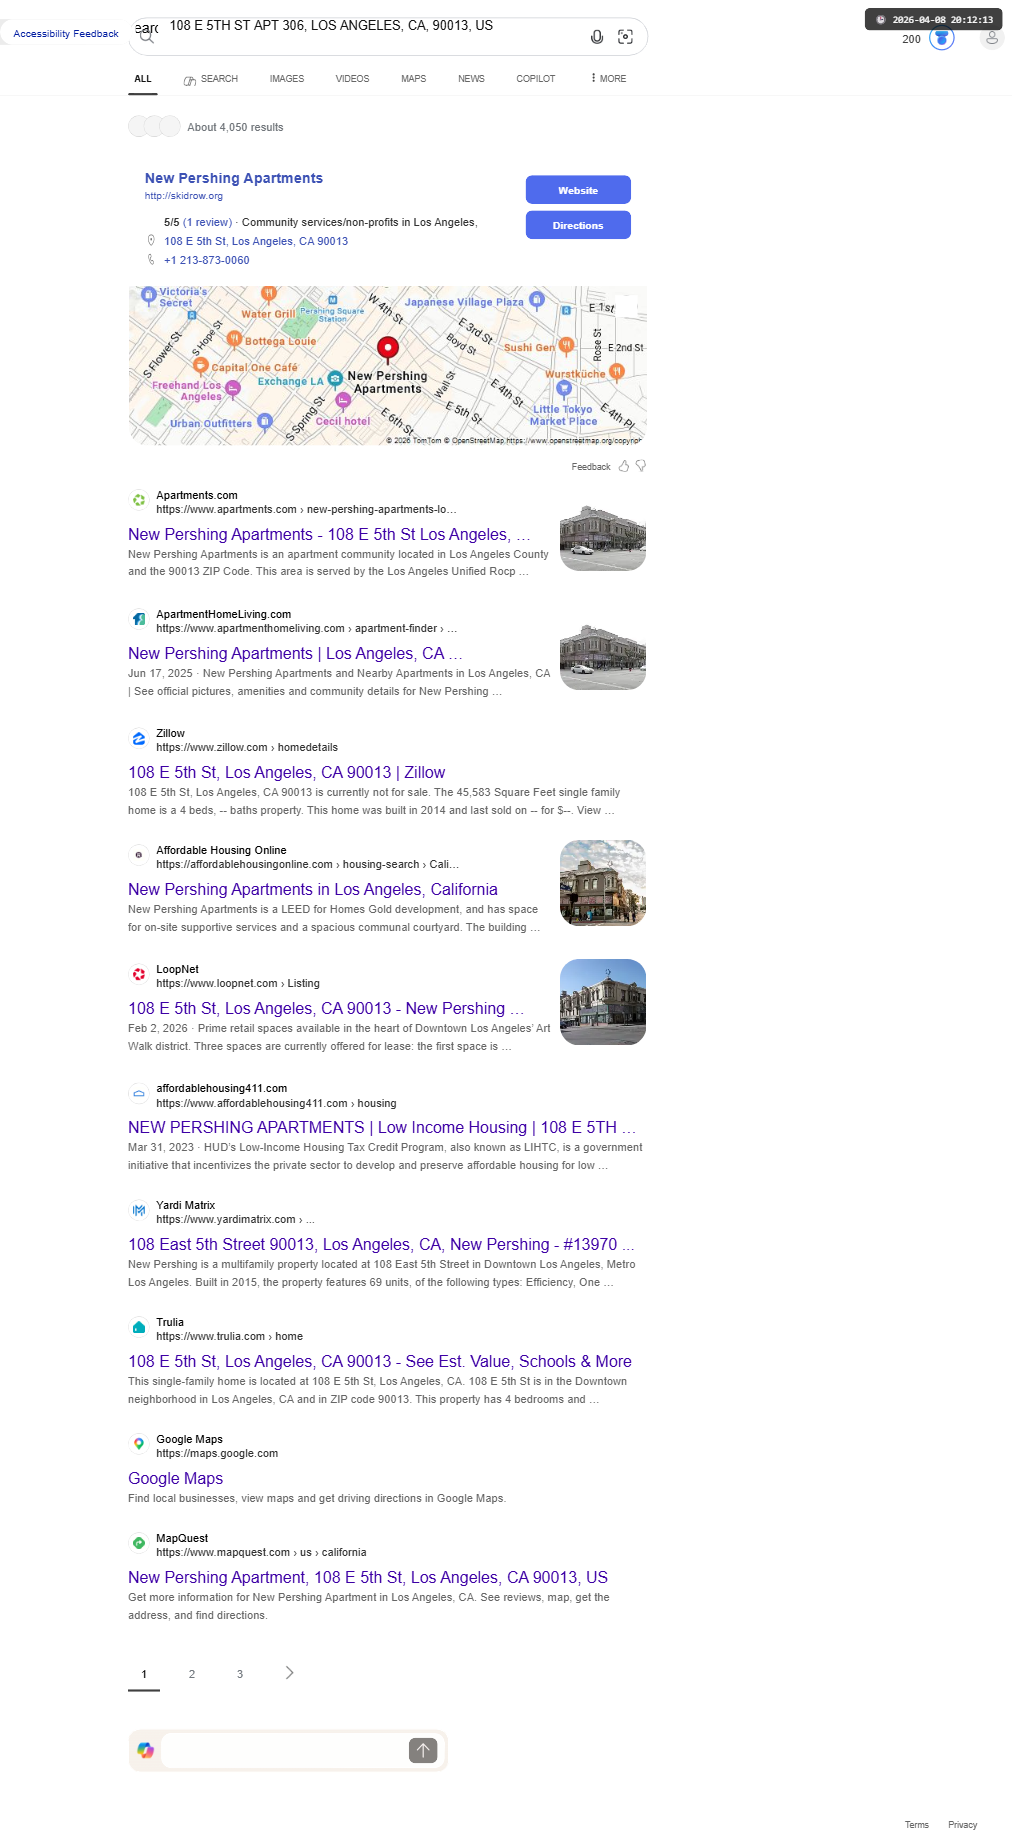Click the Directions button

pos(578,225)
